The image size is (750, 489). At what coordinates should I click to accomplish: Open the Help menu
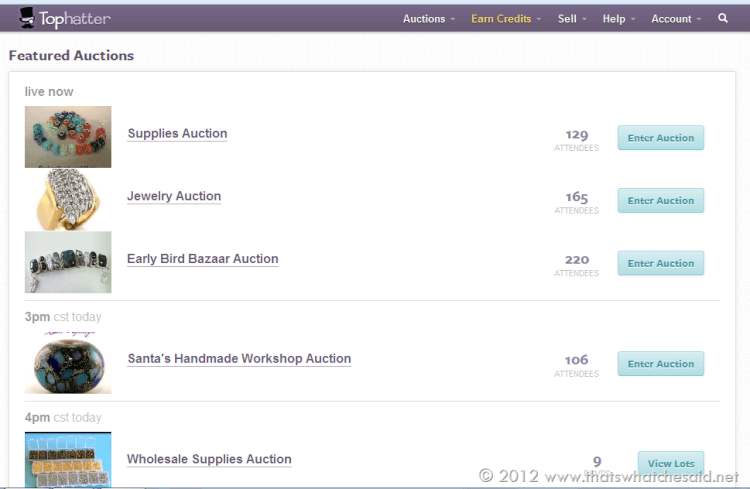tap(618, 19)
